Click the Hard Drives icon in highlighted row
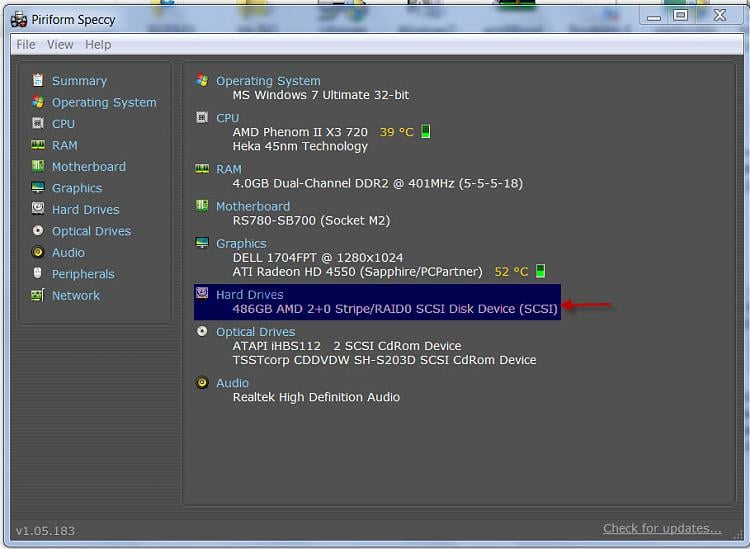The height and width of the screenshot is (549, 750). pyautogui.click(x=202, y=293)
